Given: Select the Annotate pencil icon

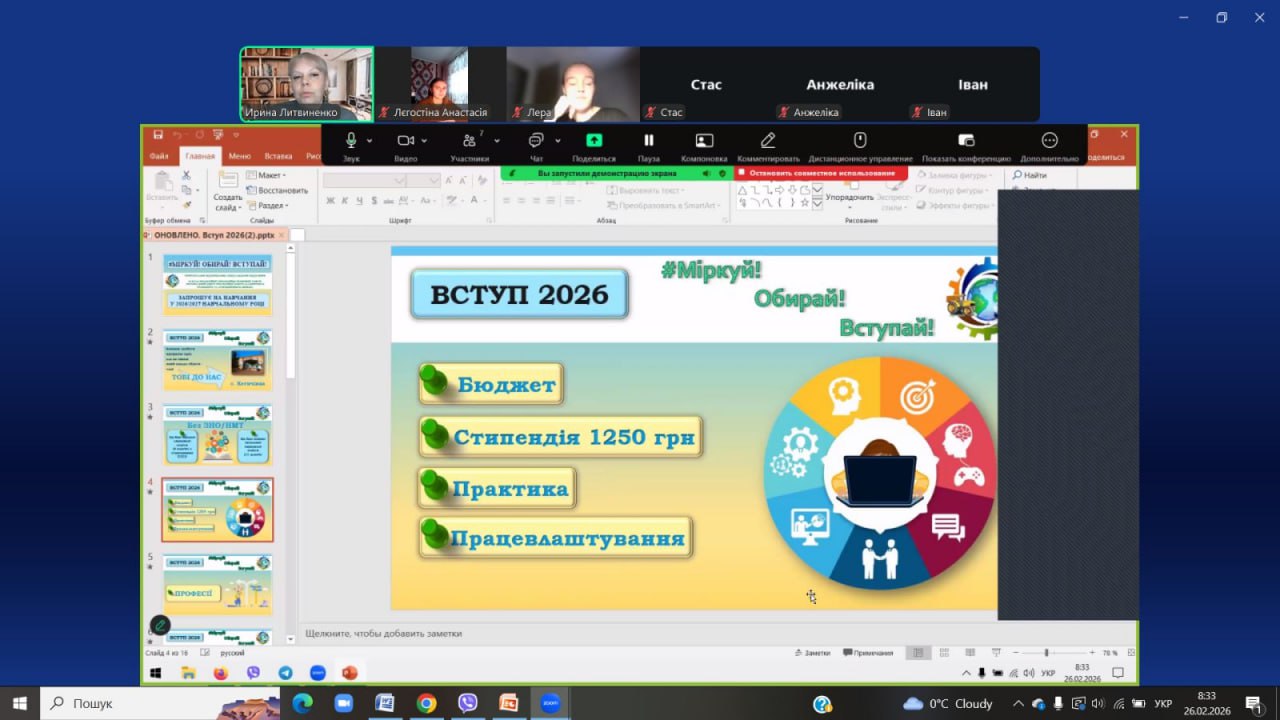Looking at the screenshot, I should point(768,141).
